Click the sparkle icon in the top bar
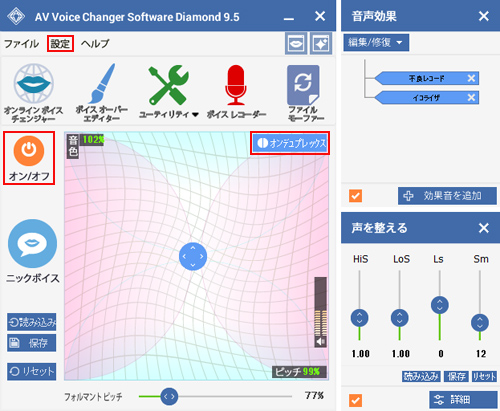The image size is (500, 411). 321,43
